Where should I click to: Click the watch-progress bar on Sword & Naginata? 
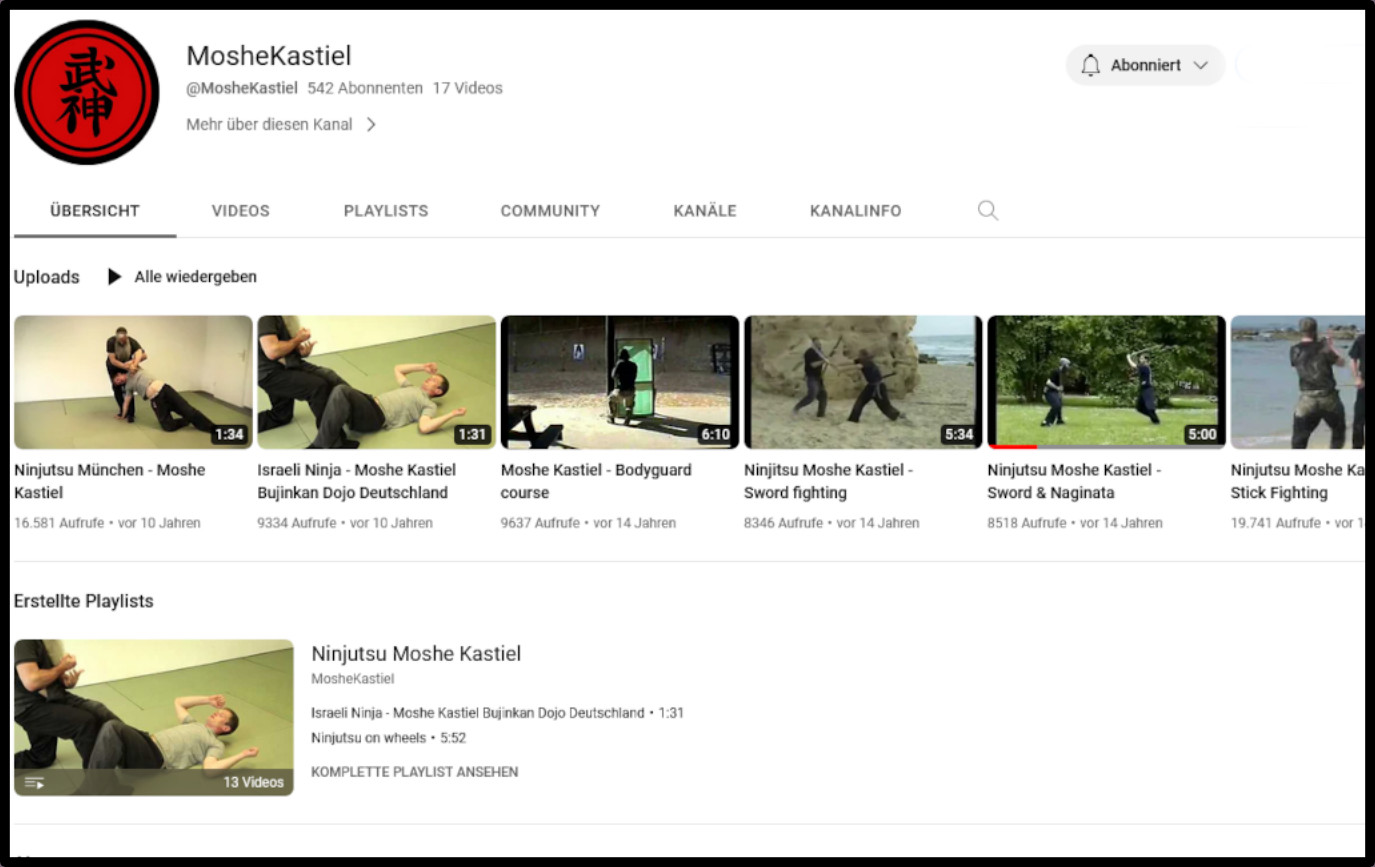[x=1106, y=447]
